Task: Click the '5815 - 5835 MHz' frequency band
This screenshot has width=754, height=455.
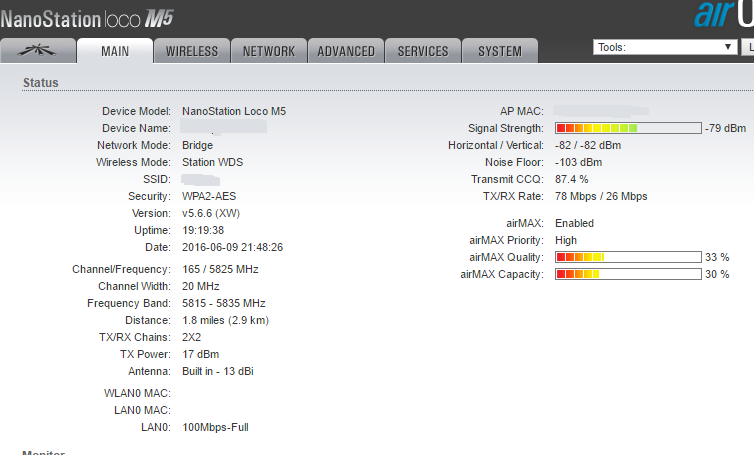Action: (224, 303)
